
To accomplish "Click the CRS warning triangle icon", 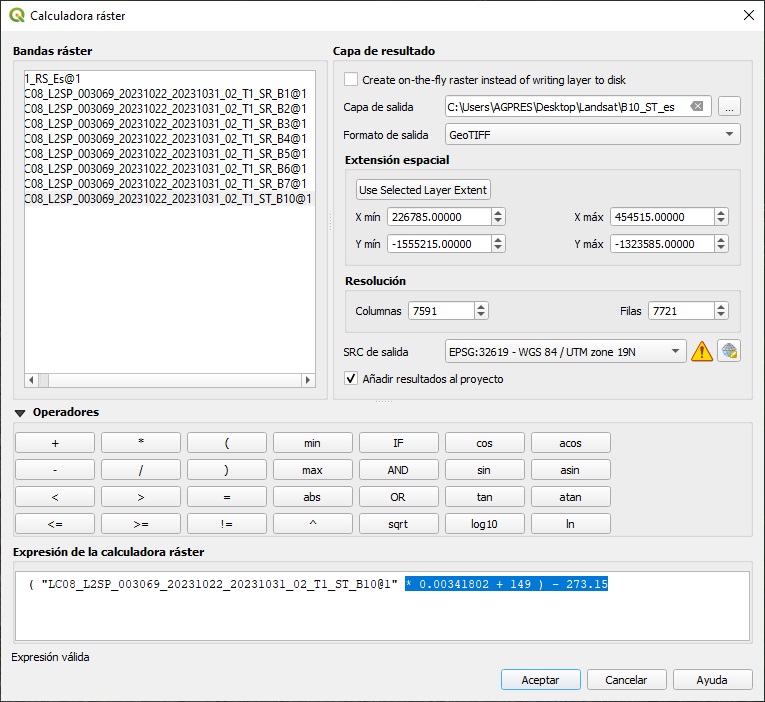I will click(702, 351).
